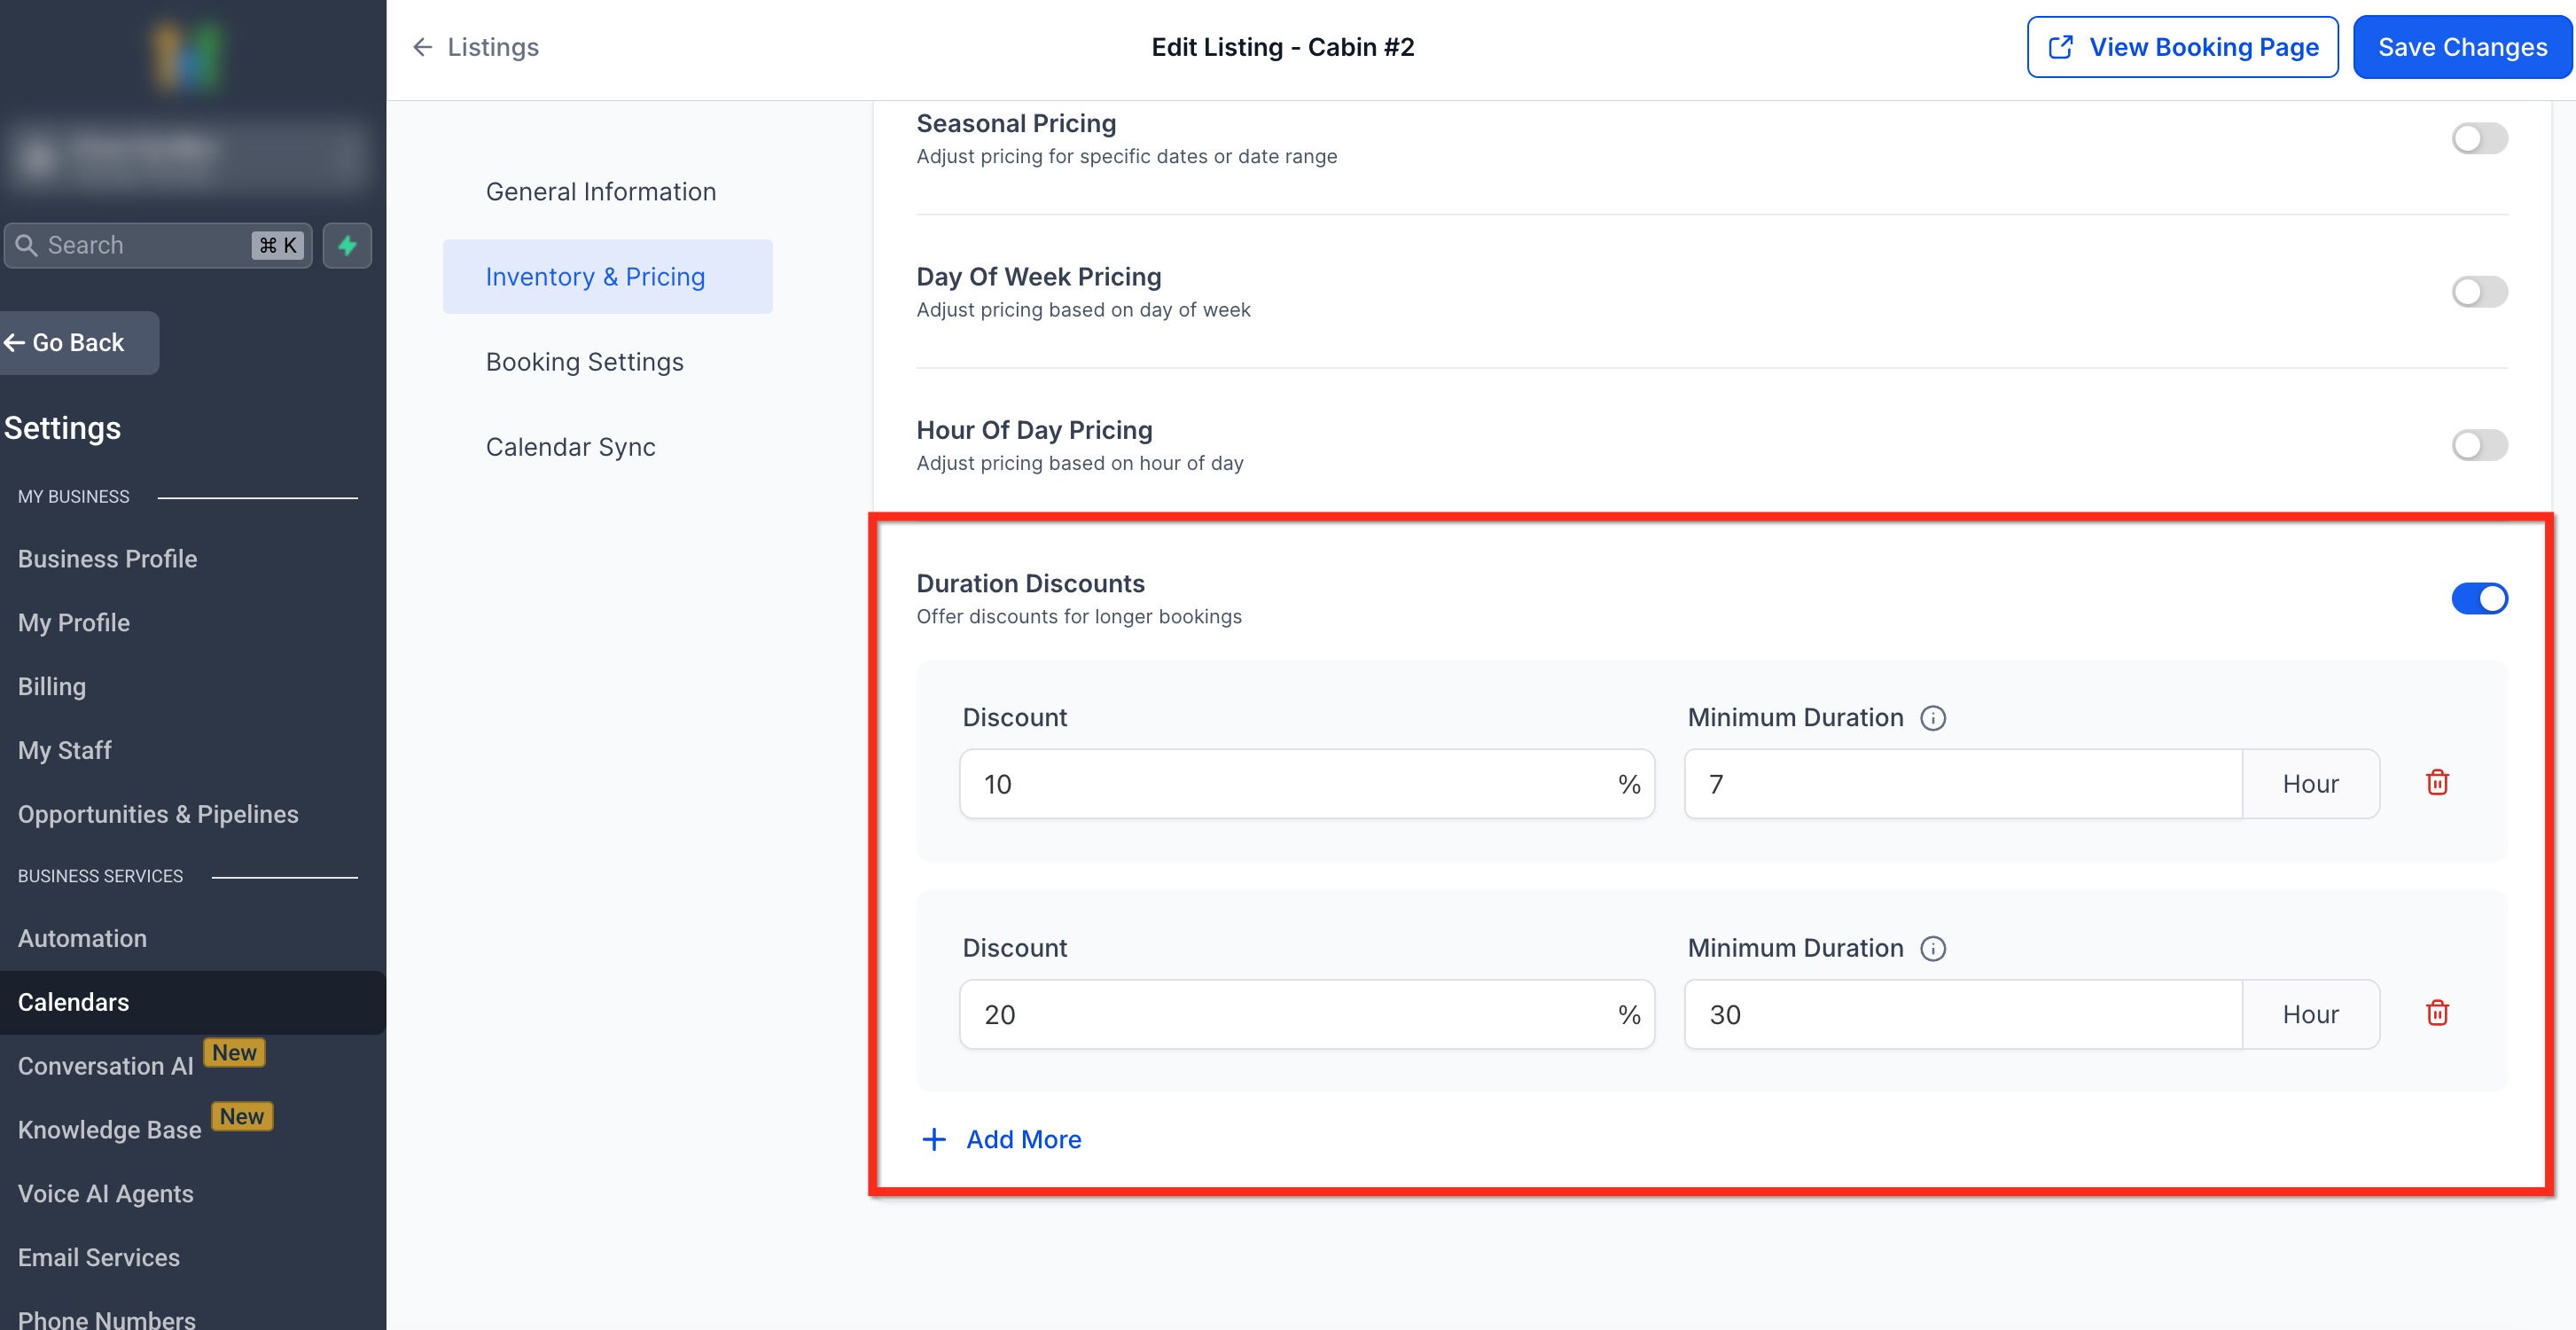Turn on Day Of Week Pricing
The image size is (2576, 1330).
[2478, 292]
